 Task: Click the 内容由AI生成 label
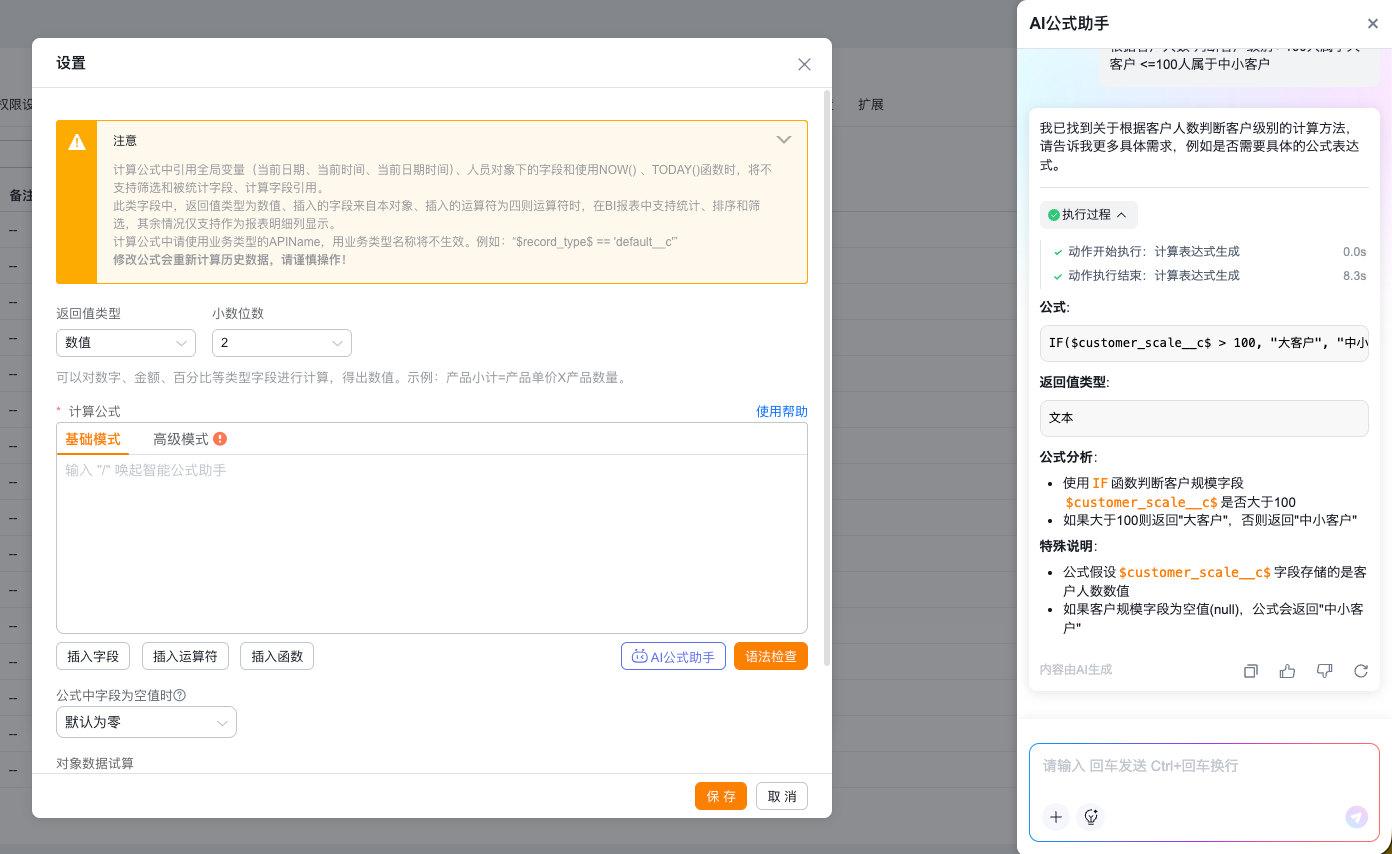[1076, 669]
